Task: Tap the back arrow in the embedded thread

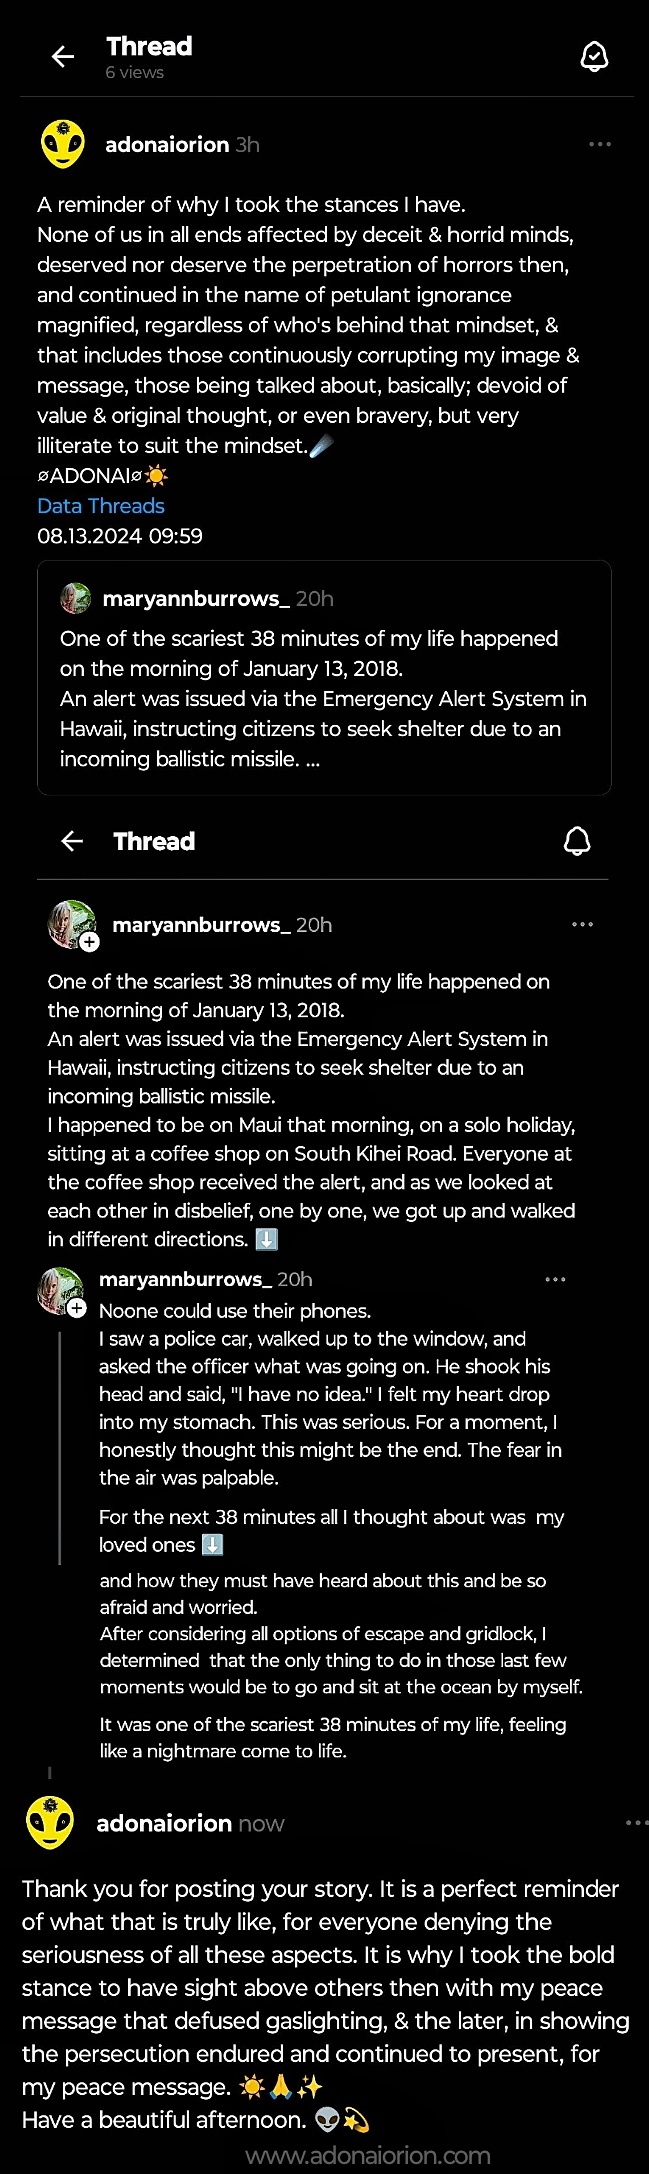Action: click(72, 841)
